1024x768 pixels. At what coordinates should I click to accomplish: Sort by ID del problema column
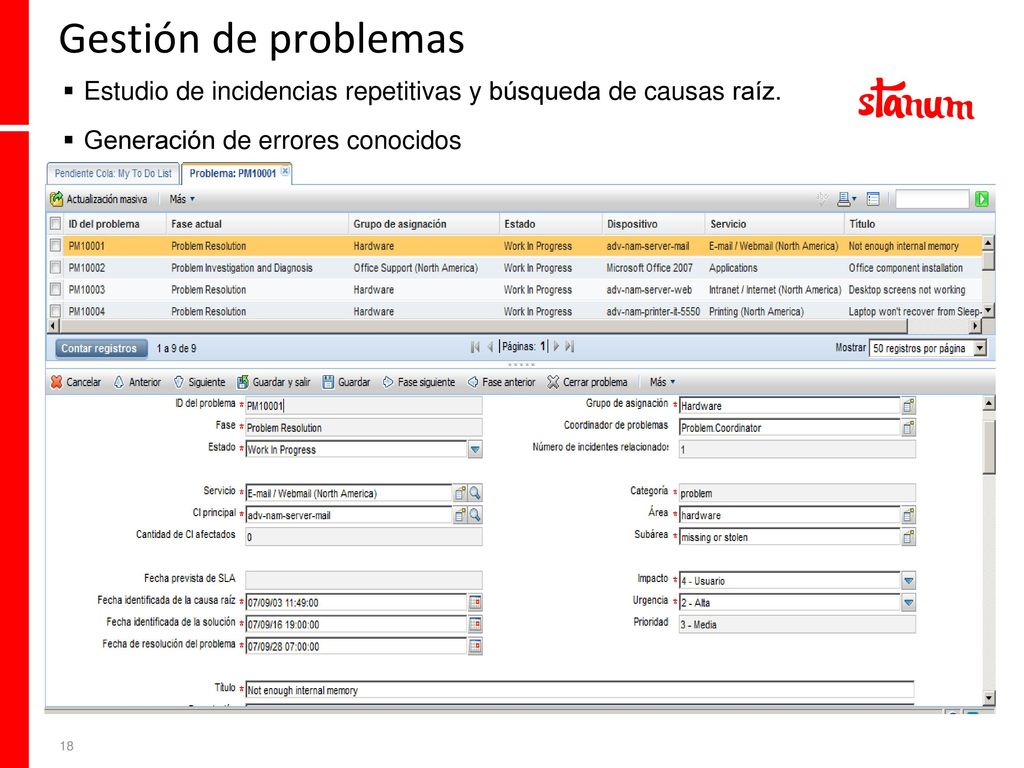tap(104, 223)
